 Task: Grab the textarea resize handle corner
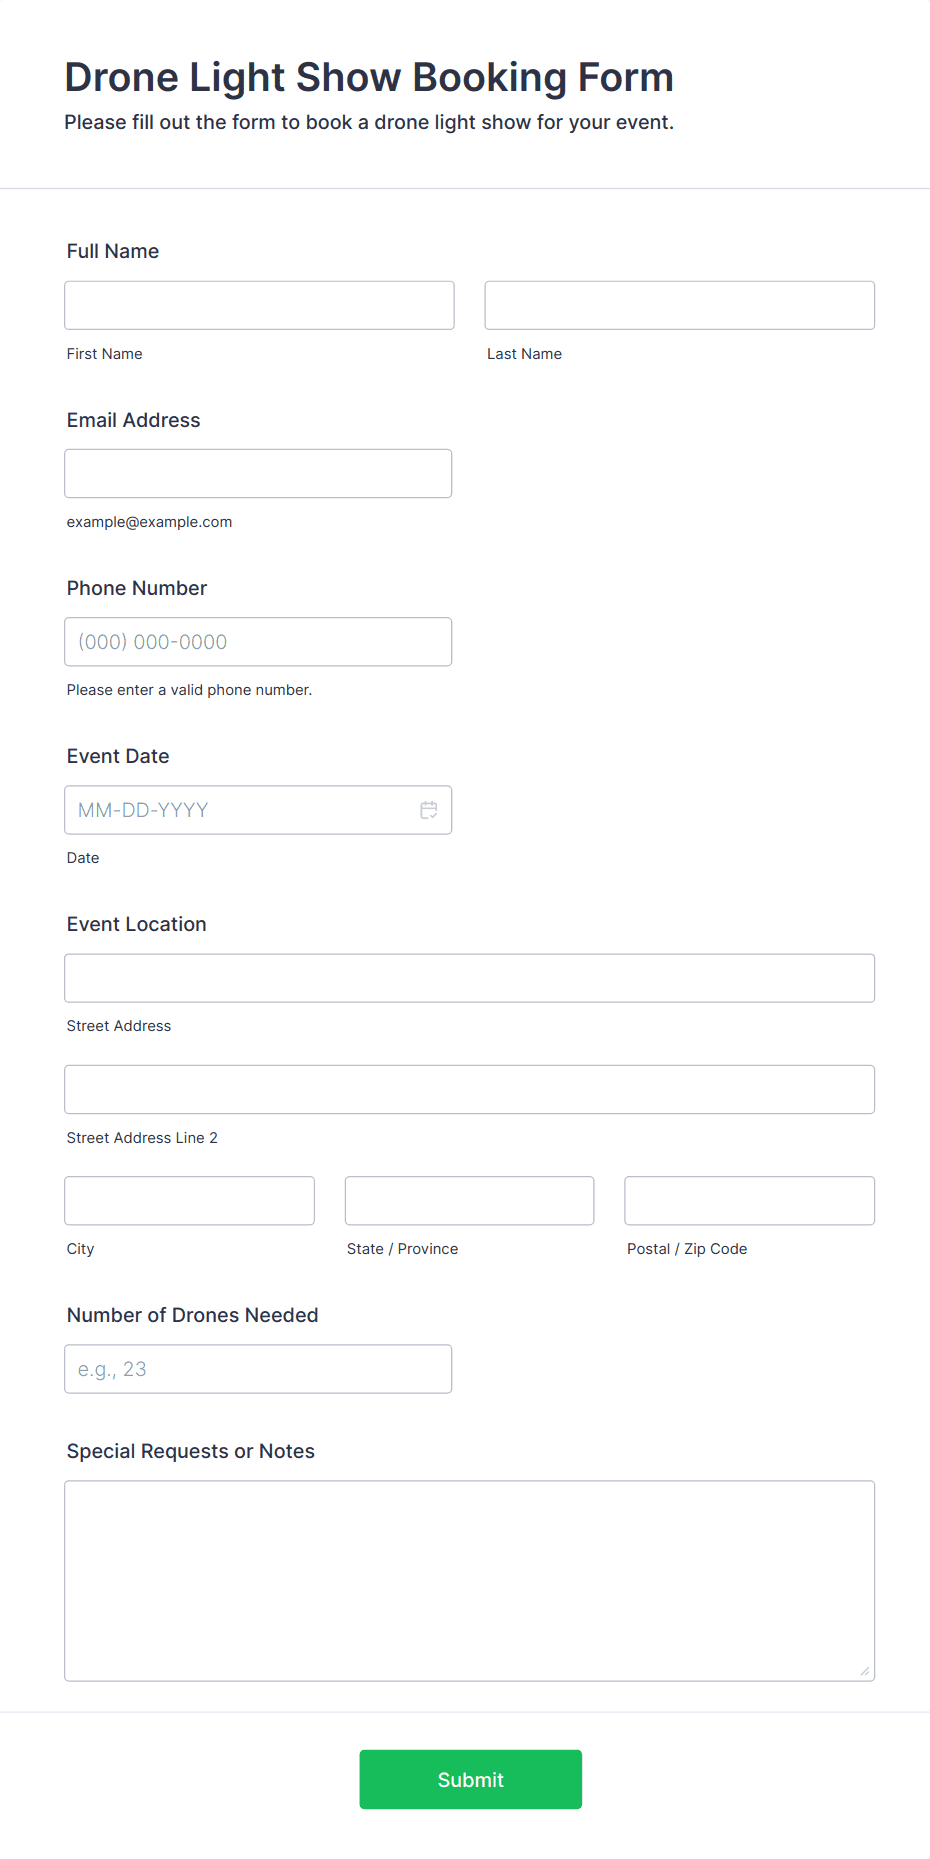[x=865, y=1671]
